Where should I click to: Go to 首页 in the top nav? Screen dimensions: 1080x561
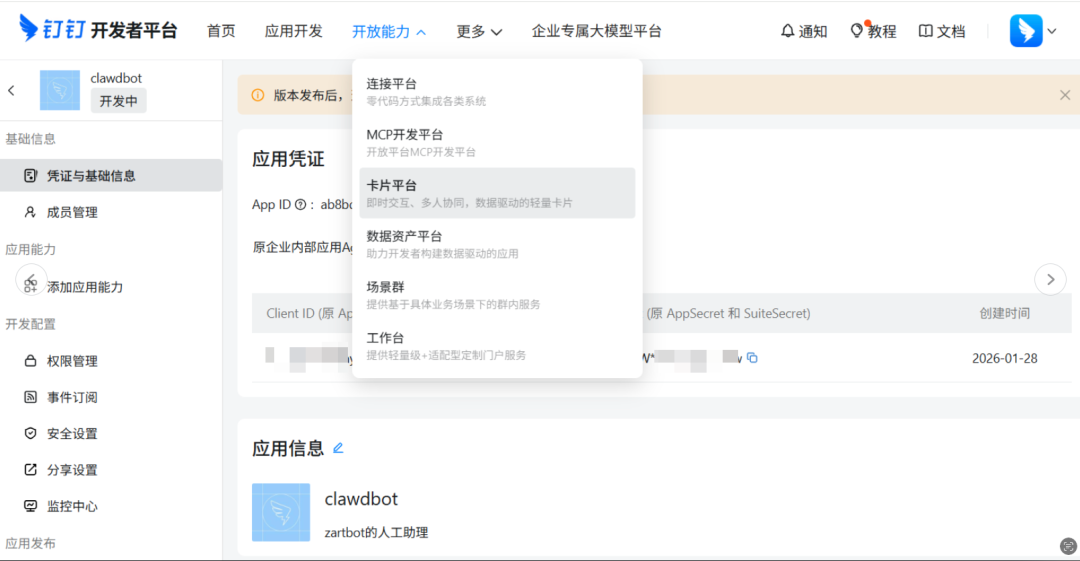(x=221, y=31)
